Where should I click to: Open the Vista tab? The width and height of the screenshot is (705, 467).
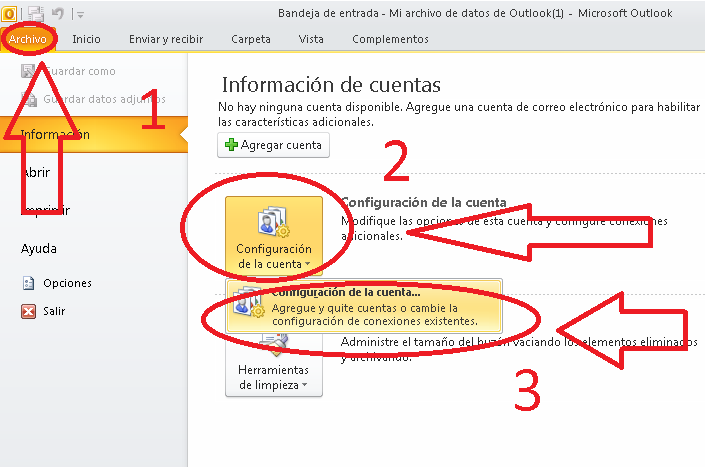(311, 39)
